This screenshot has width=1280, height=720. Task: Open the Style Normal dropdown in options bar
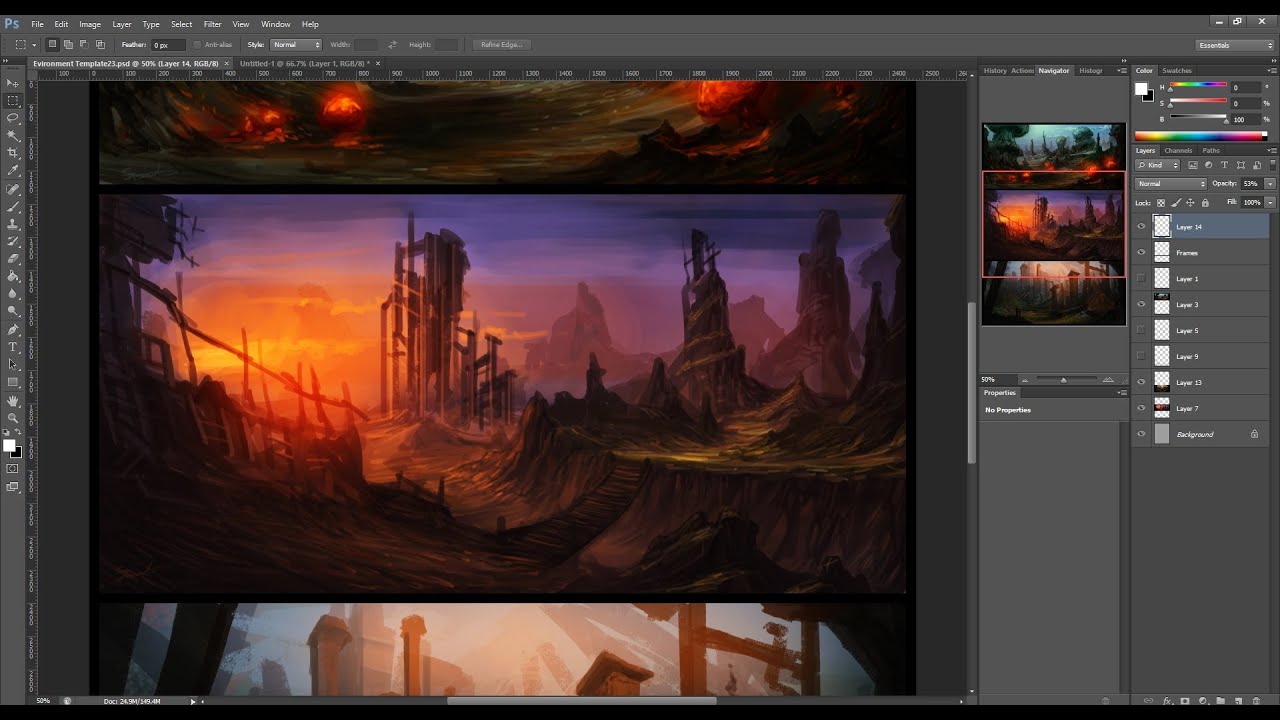pyautogui.click(x=296, y=45)
